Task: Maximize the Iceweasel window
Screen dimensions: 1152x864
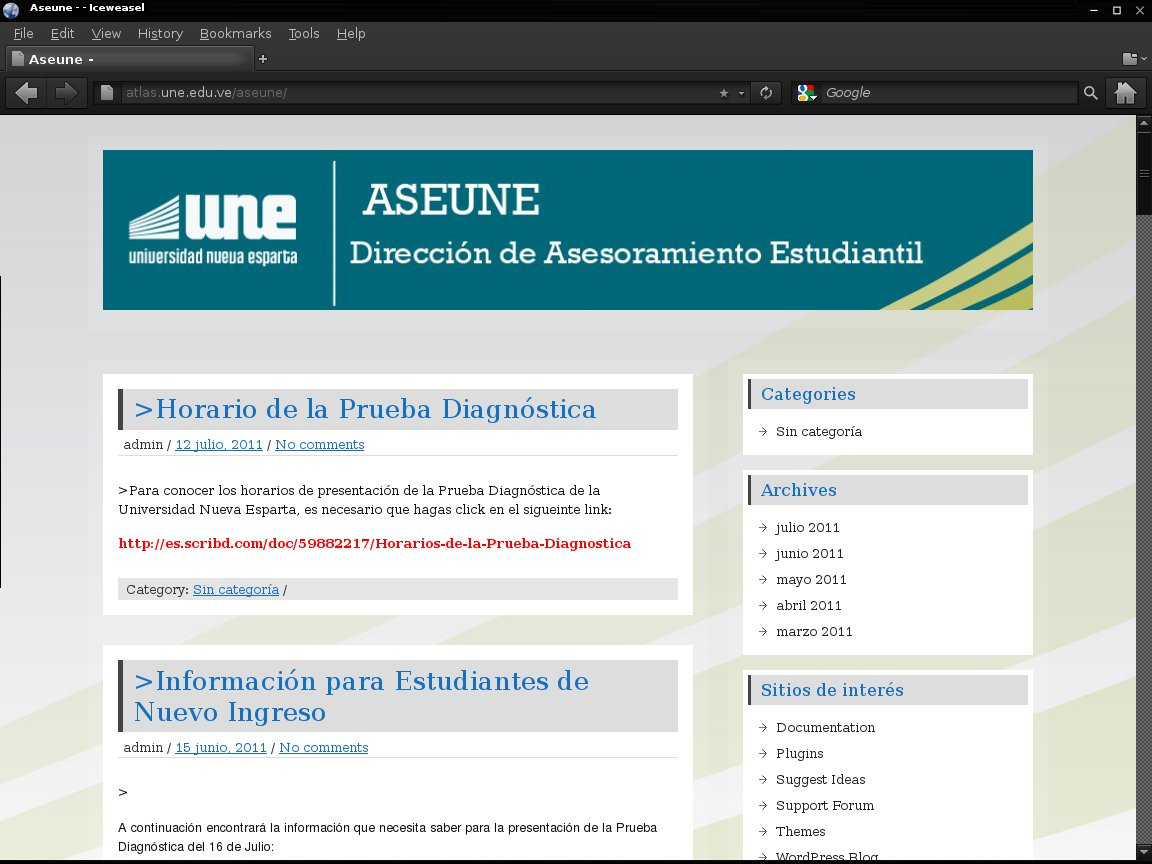Action: pos(1117,10)
